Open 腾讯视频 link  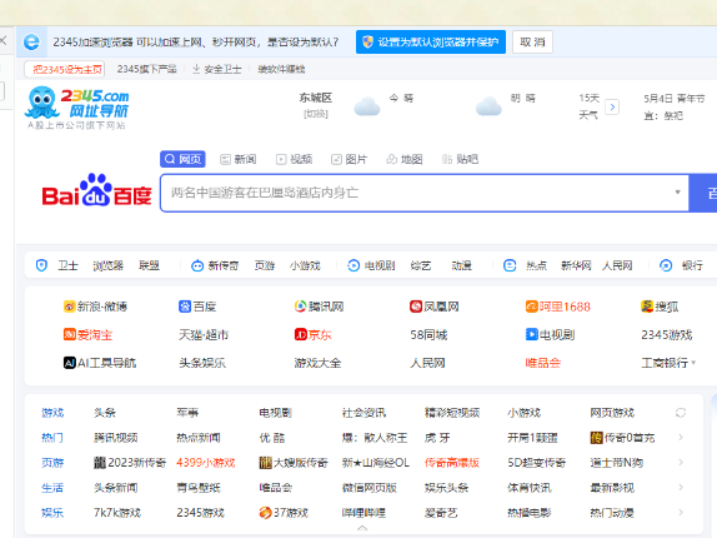[x=116, y=438]
